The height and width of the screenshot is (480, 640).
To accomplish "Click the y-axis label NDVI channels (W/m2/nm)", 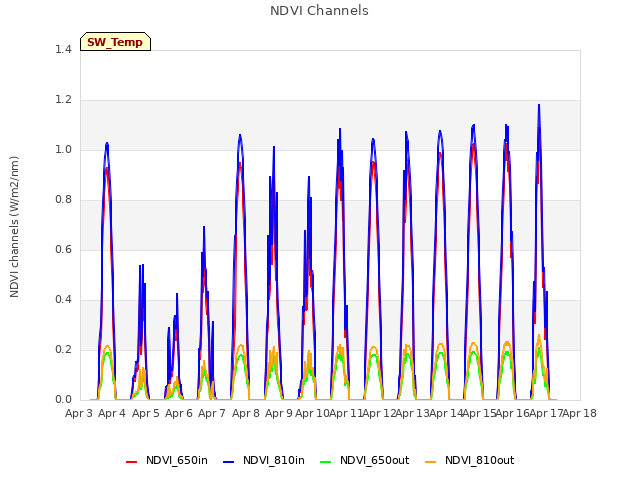I will tap(14, 227).
